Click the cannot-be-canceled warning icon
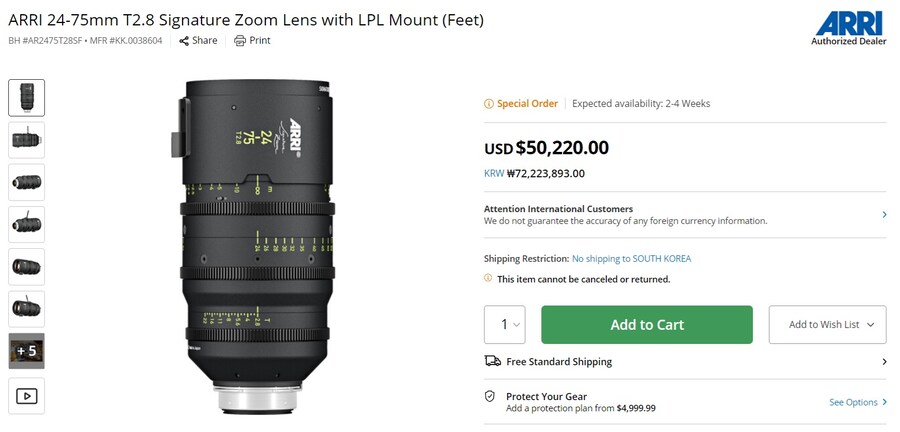This screenshot has width=900, height=432. pyautogui.click(x=489, y=279)
